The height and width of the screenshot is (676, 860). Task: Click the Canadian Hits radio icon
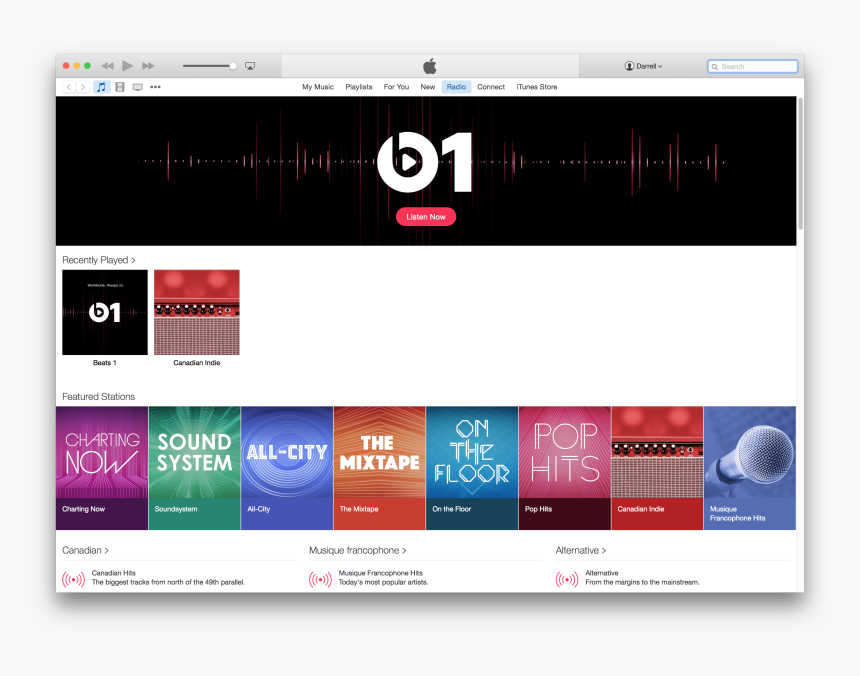click(x=73, y=579)
